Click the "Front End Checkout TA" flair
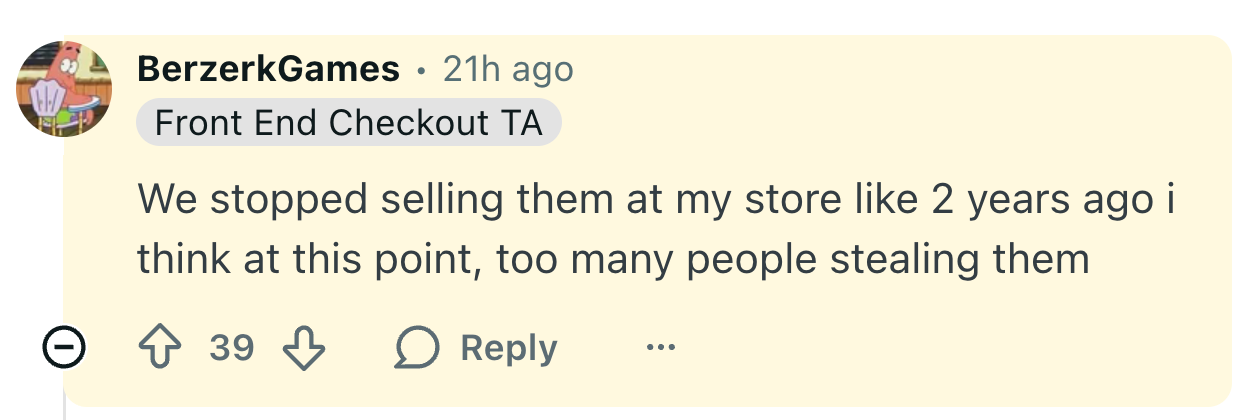Image resolution: width=1254 pixels, height=420 pixels. [348, 123]
